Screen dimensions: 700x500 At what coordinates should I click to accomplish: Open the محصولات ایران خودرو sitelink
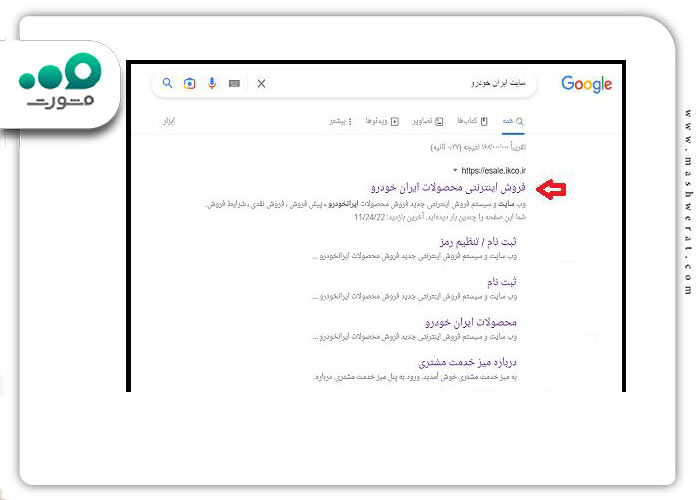point(471,322)
